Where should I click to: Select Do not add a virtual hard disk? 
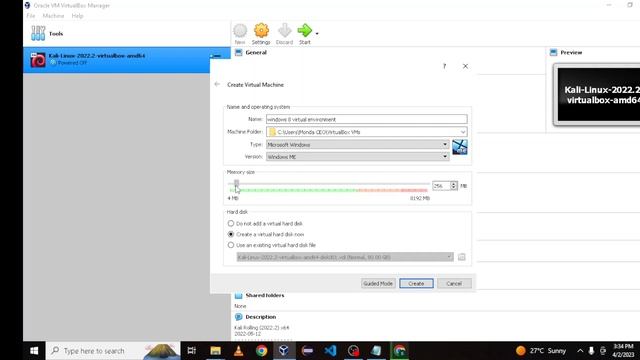(x=265, y=224)
